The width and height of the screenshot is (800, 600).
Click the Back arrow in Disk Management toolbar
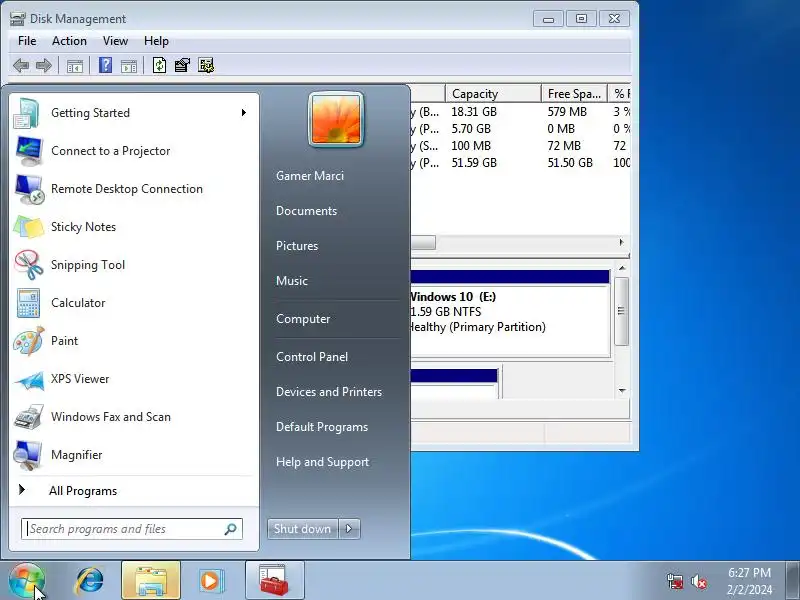tap(21, 65)
